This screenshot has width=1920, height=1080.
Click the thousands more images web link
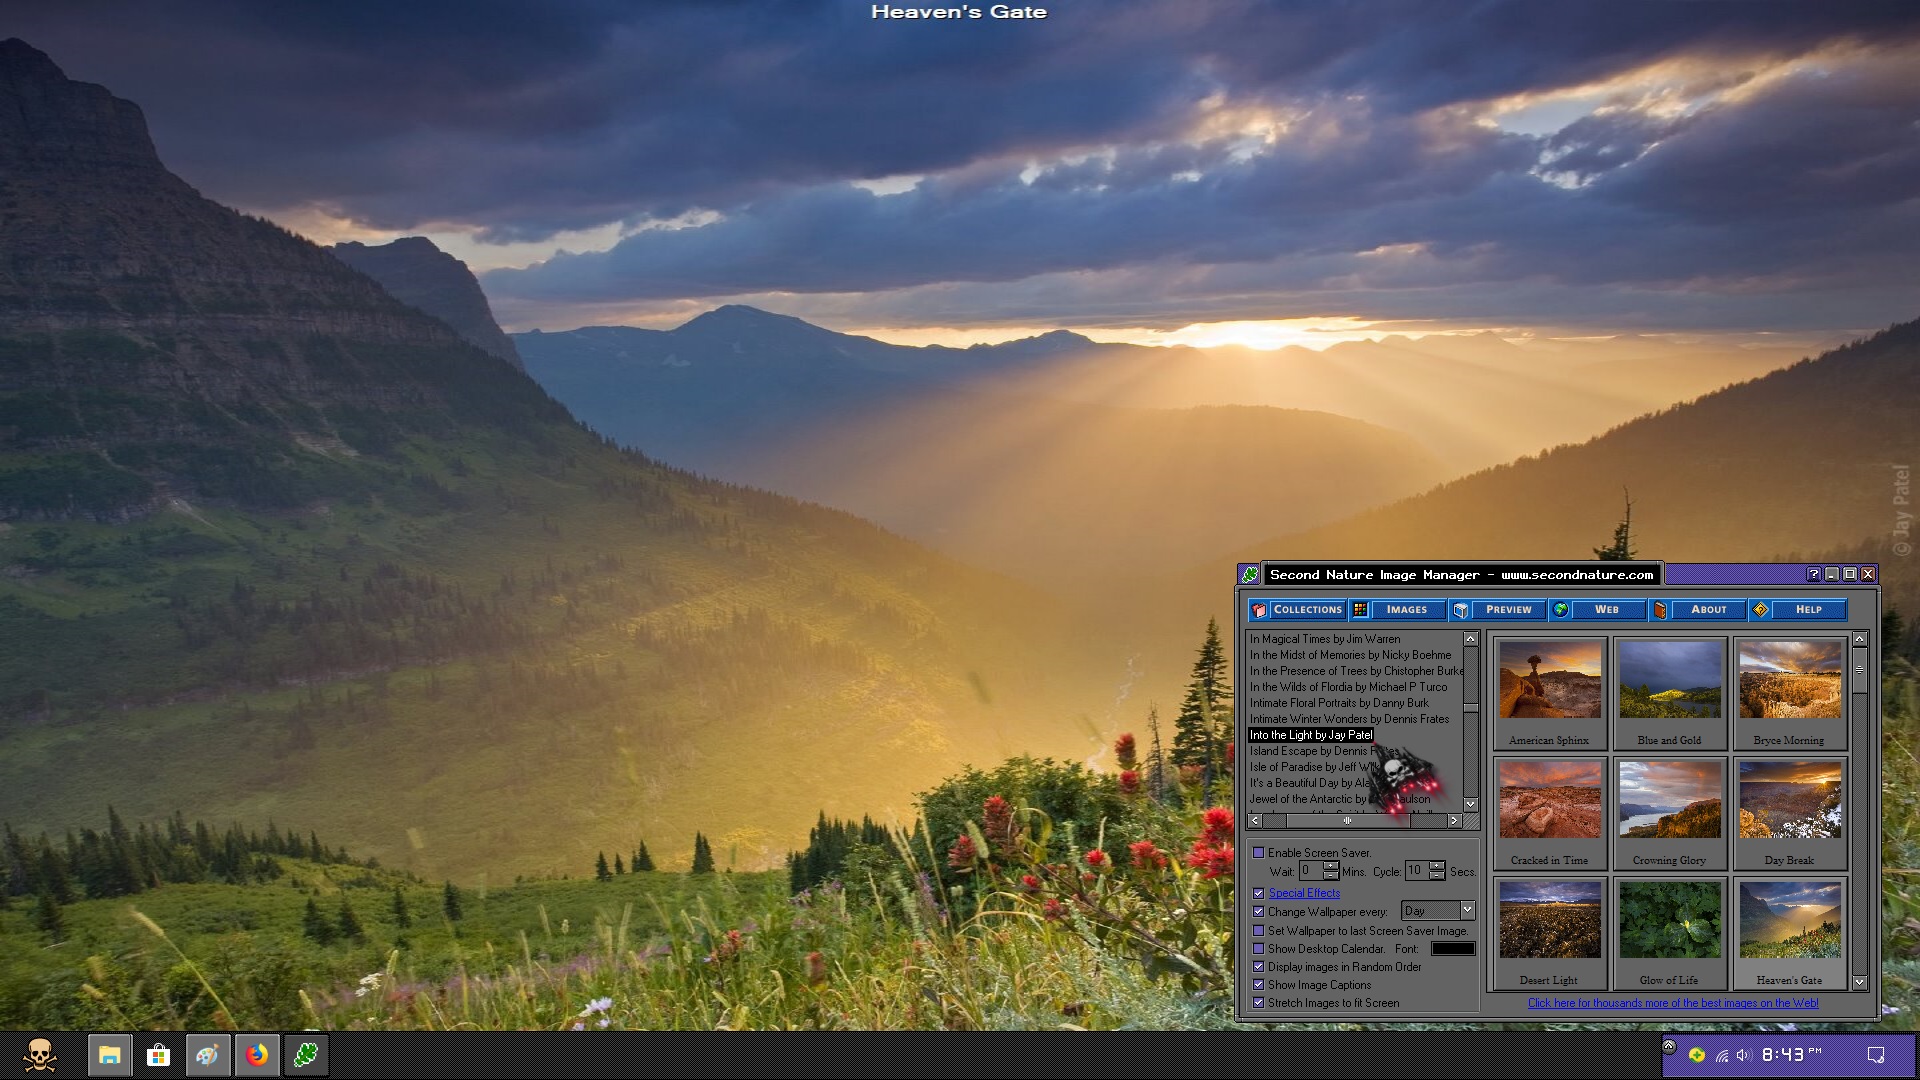coord(1673,1003)
